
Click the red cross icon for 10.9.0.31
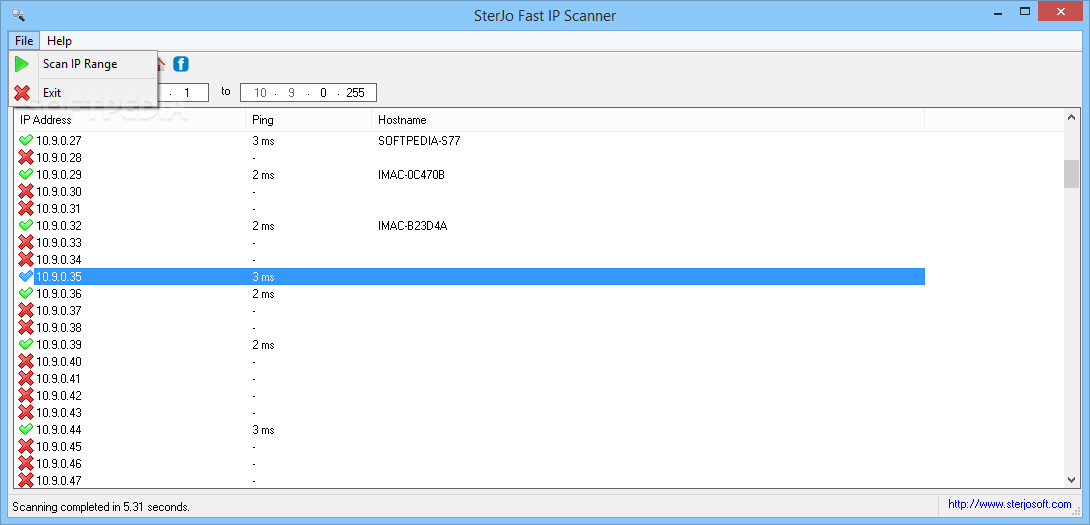26,209
